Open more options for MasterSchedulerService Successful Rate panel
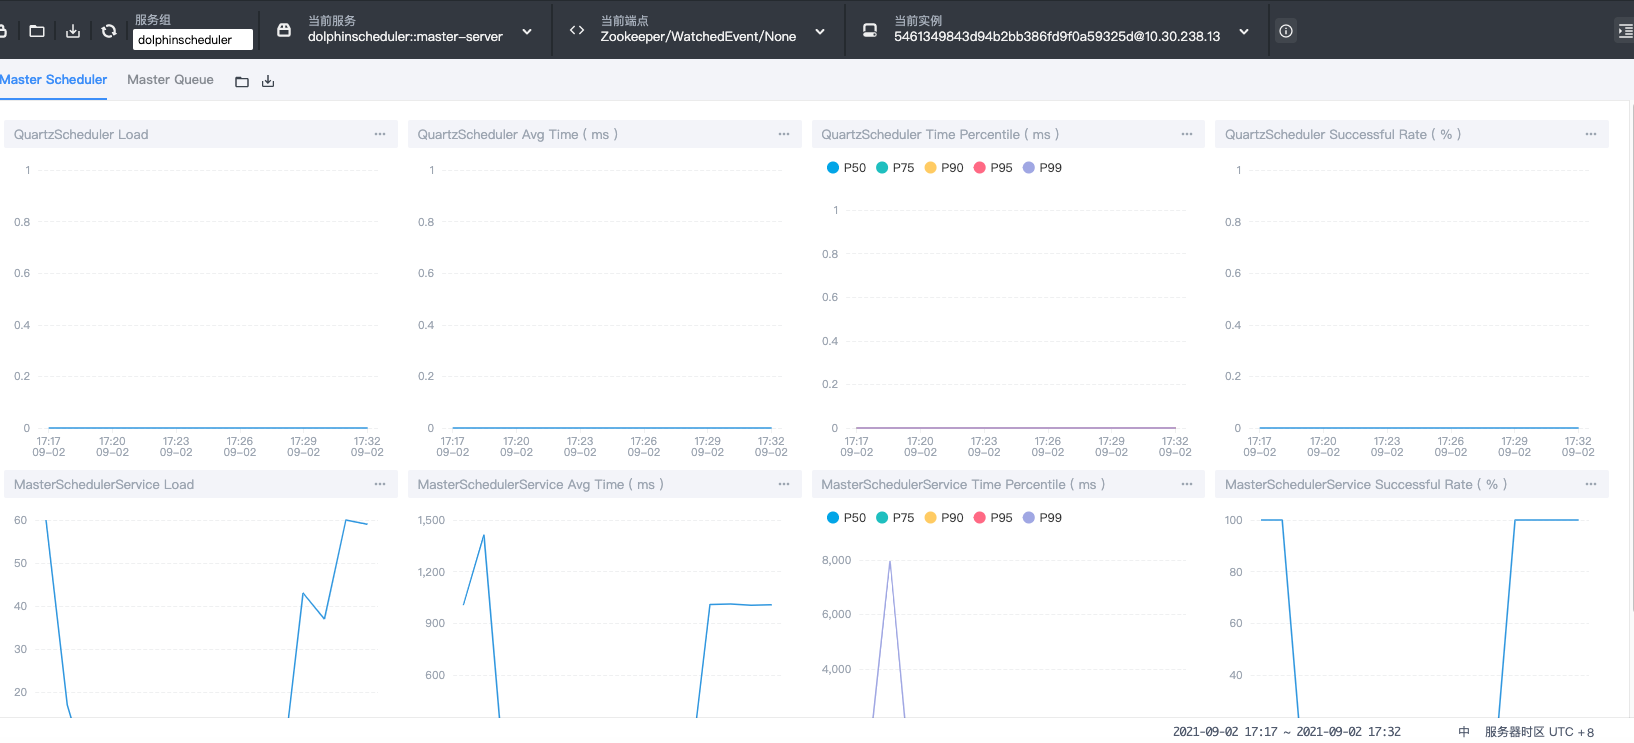1634x743 pixels. [x=1591, y=484]
